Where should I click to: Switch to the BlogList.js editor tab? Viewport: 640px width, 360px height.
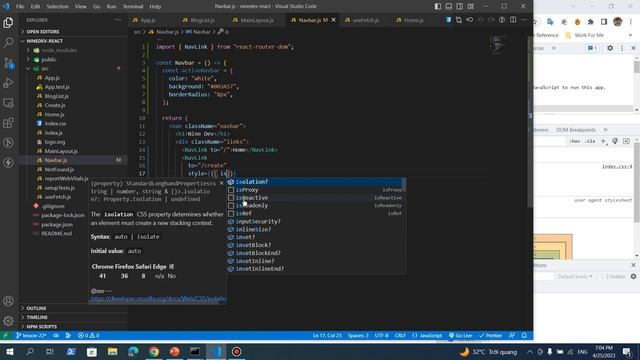tap(202, 20)
